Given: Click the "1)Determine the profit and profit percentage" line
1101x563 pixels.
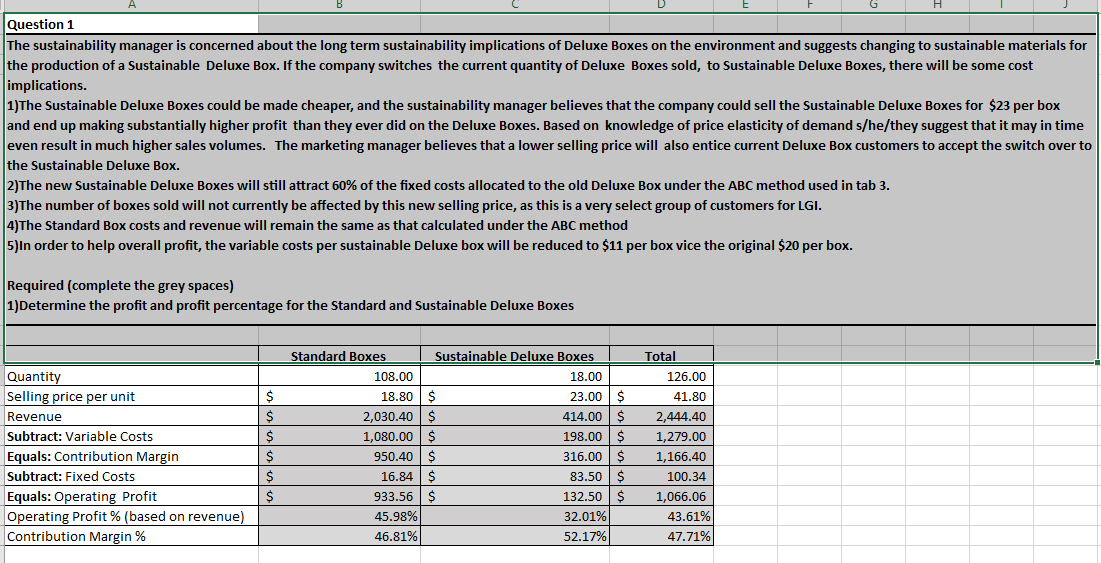Looking at the screenshot, I should pyautogui.click(x=290, y=305).
